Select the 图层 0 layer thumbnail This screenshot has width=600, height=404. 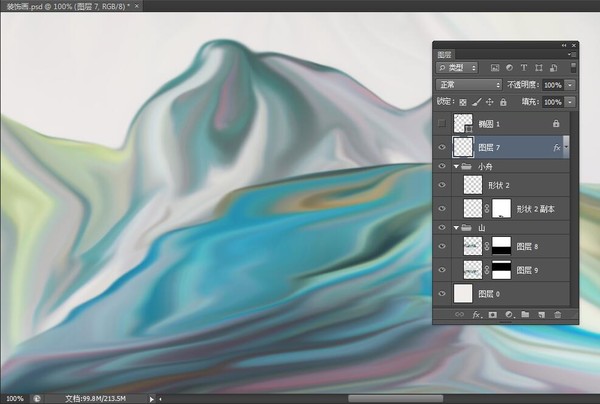coord(463,294)
